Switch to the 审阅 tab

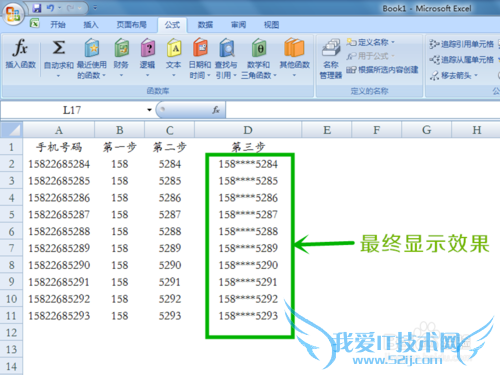(x=238, y=25)
